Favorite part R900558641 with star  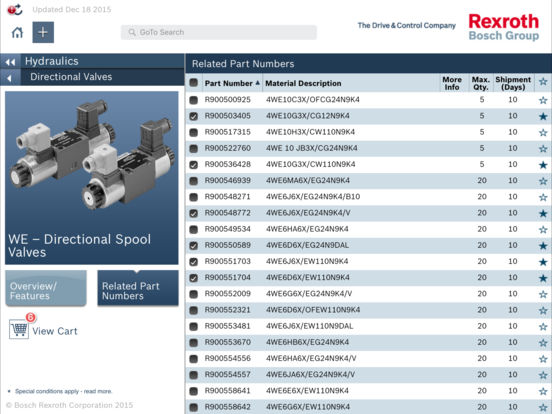pyautogui.click(x=543, y=391)
